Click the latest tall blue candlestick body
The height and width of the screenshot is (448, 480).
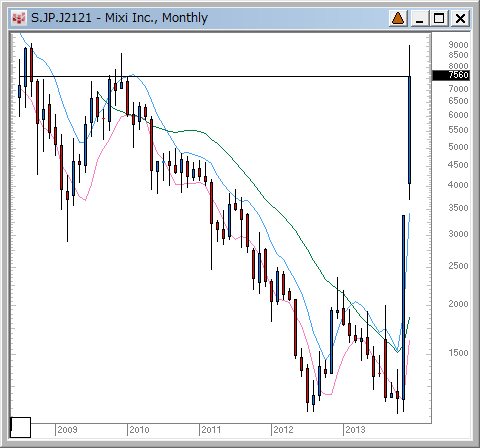(410, 130)
